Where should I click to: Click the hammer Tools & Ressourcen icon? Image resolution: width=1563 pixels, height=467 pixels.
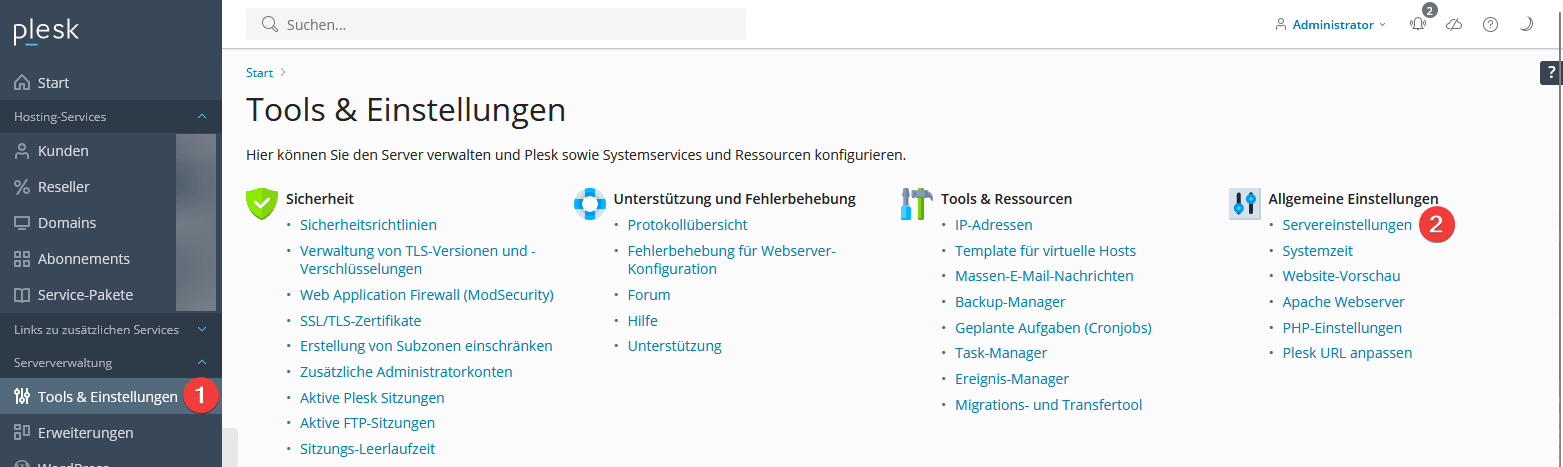point(916,203)
